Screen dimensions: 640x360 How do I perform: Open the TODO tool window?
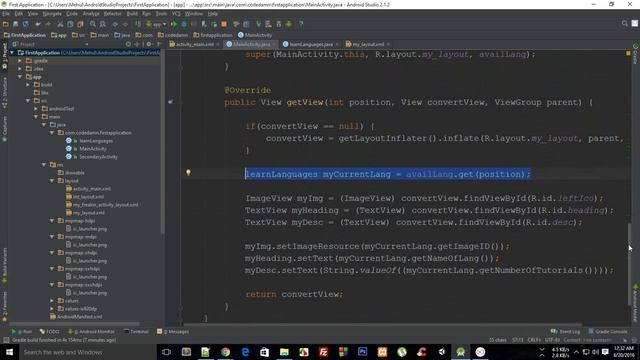point(50,331)
